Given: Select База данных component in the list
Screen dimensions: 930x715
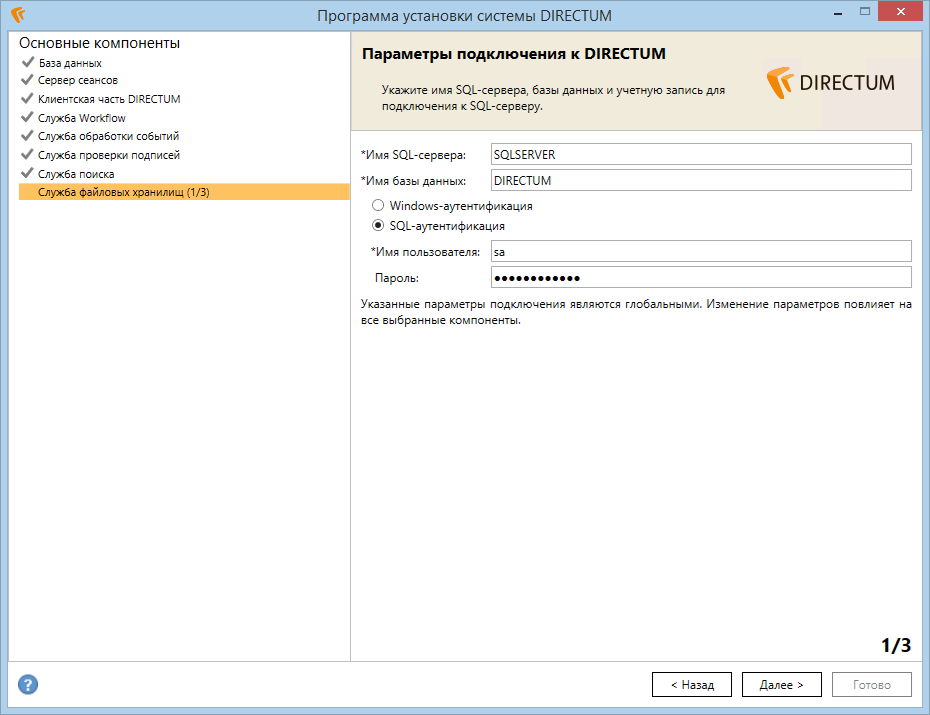Looking at the screenshot, I should [70, 63].
